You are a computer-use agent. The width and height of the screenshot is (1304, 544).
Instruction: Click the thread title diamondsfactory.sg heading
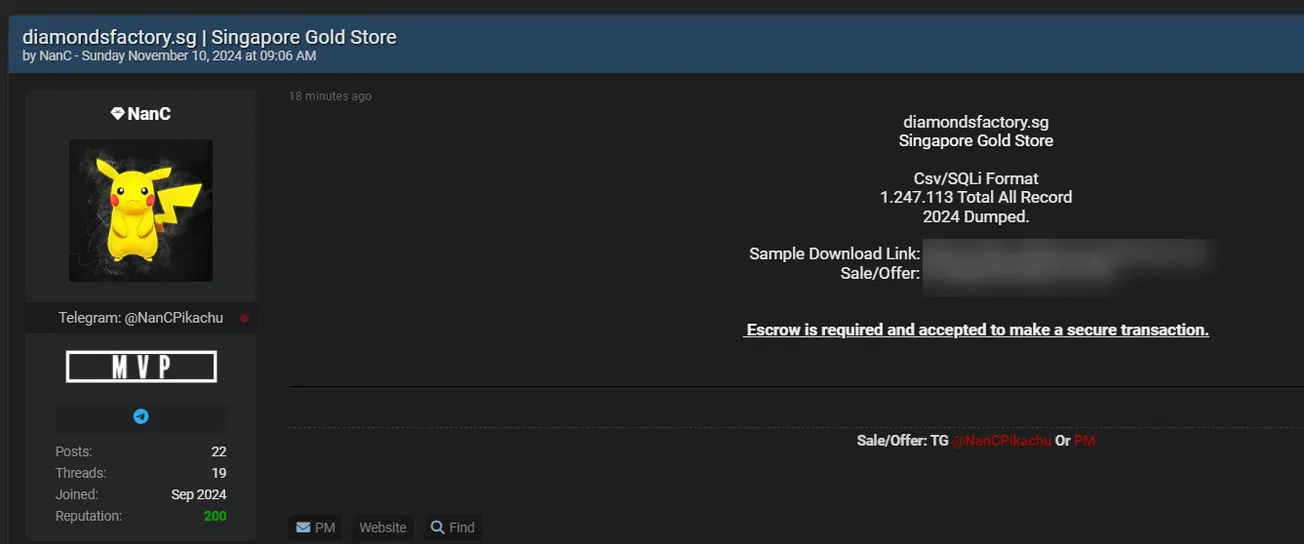click(x=209, y=37)
